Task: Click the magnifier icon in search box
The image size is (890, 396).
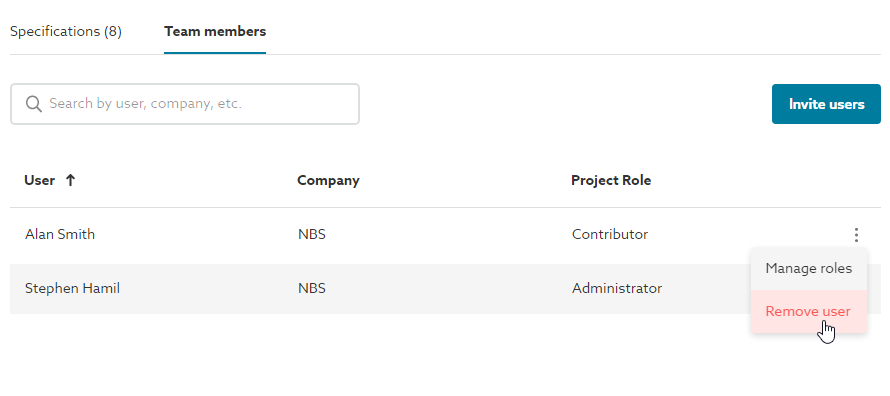Action: click(33, 104)
